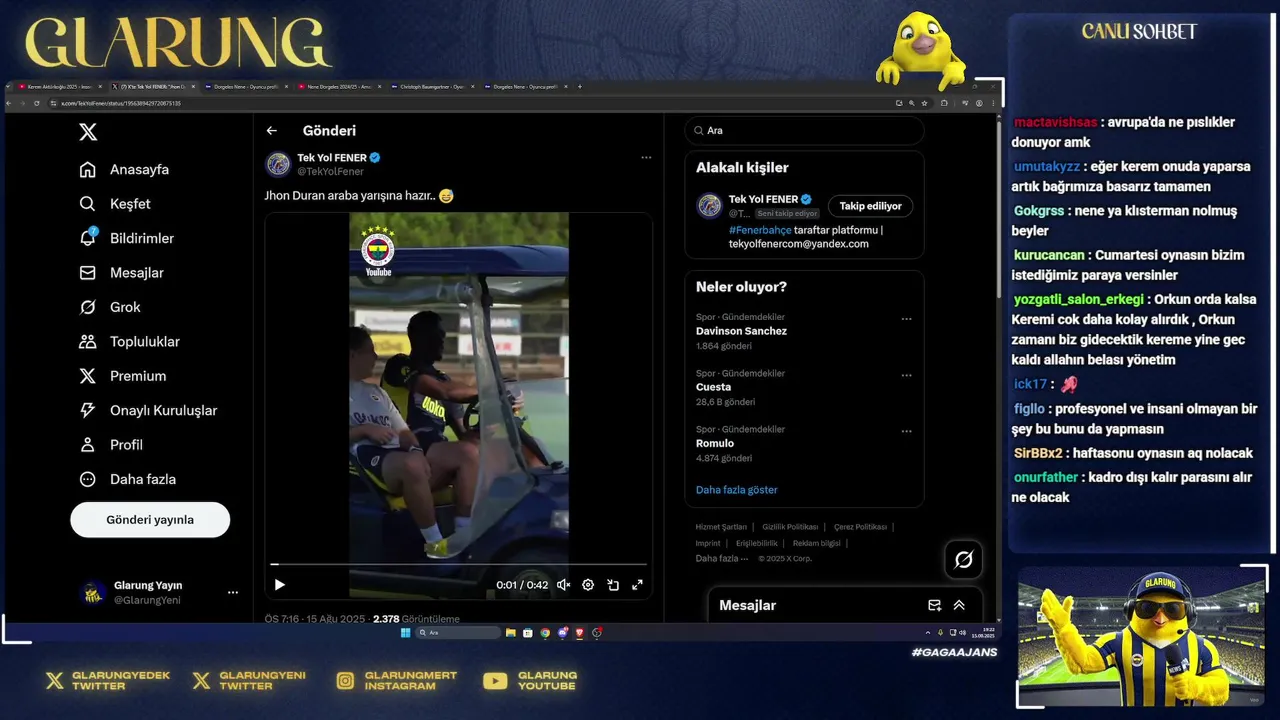1280x720 pixels.
Task: Open Glarung Yayın account options dots
Action: pos(233,592)
